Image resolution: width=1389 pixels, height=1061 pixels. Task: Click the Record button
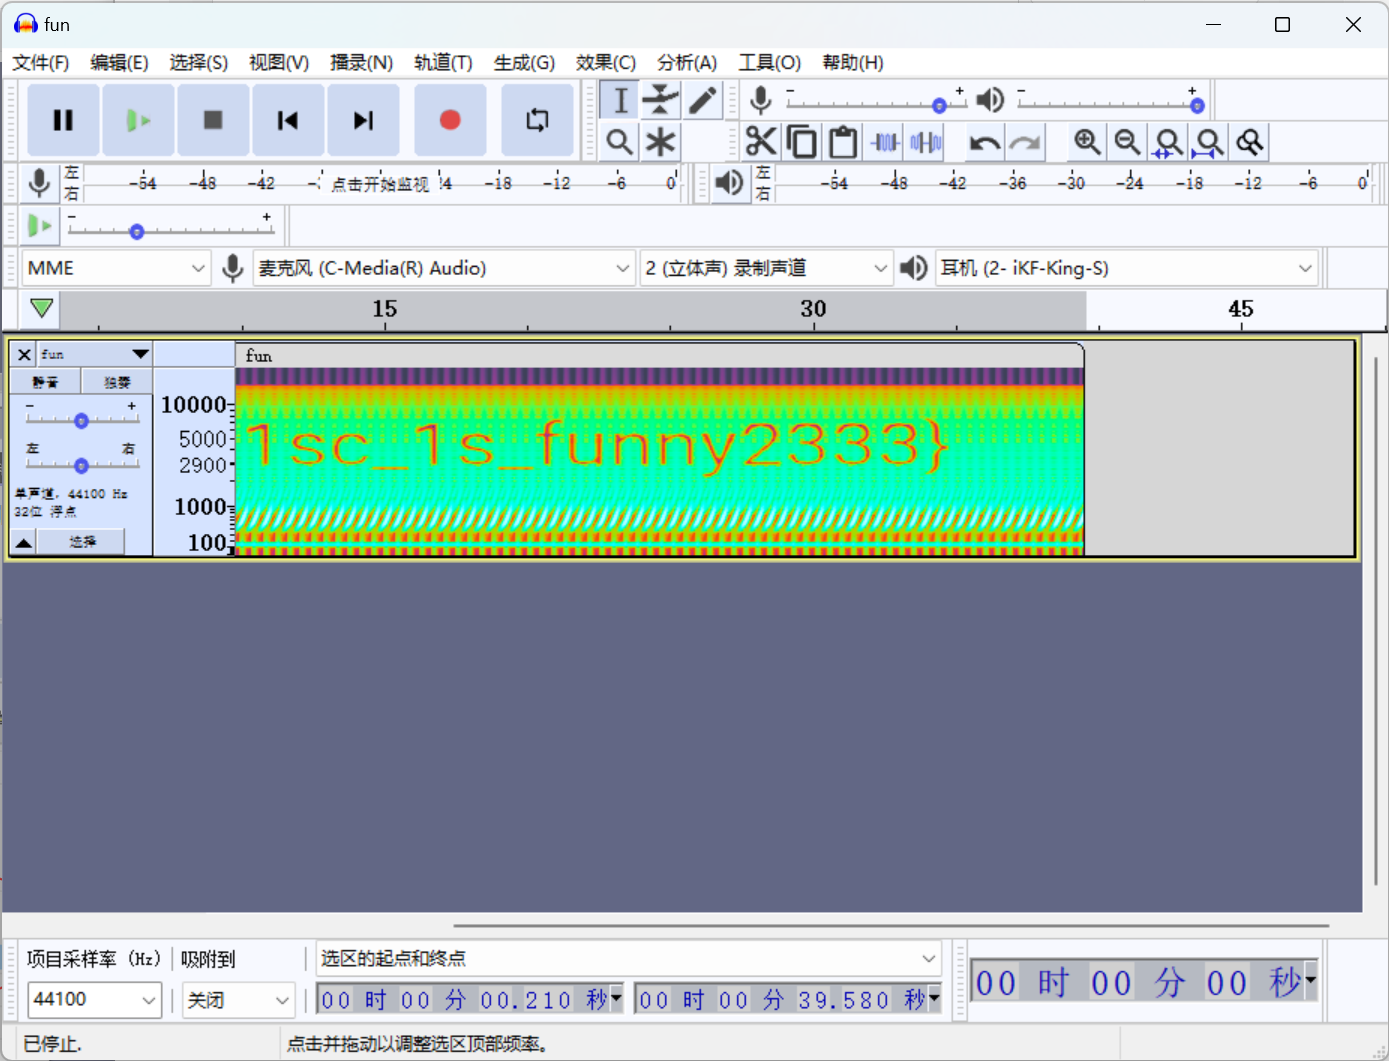point(450,120)
